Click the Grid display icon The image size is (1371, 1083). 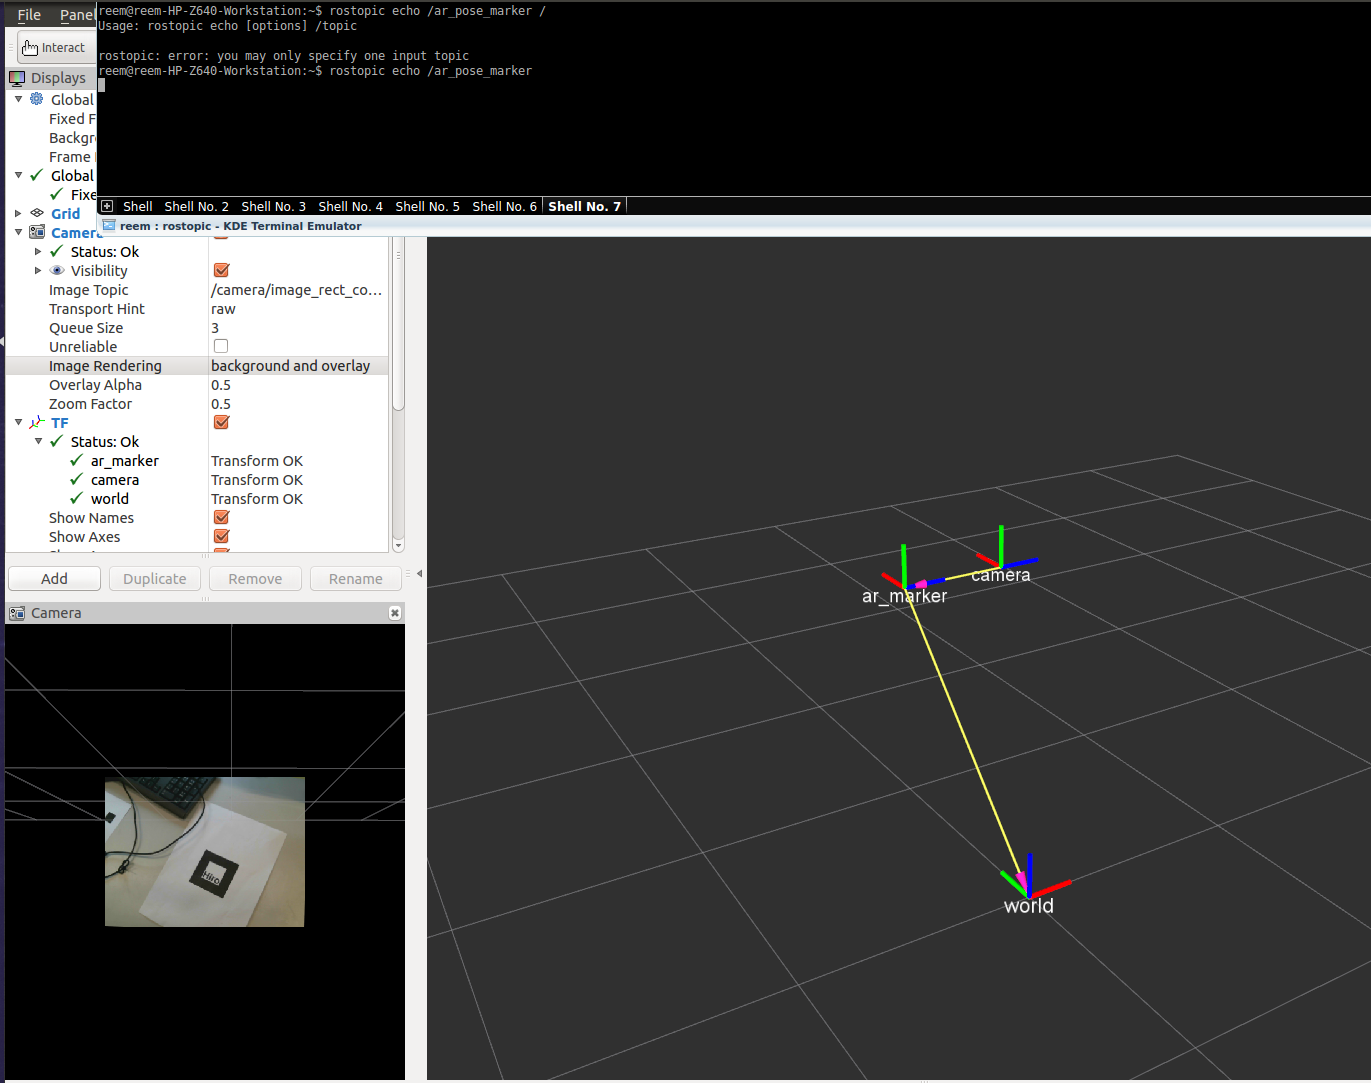coord(37,213)
